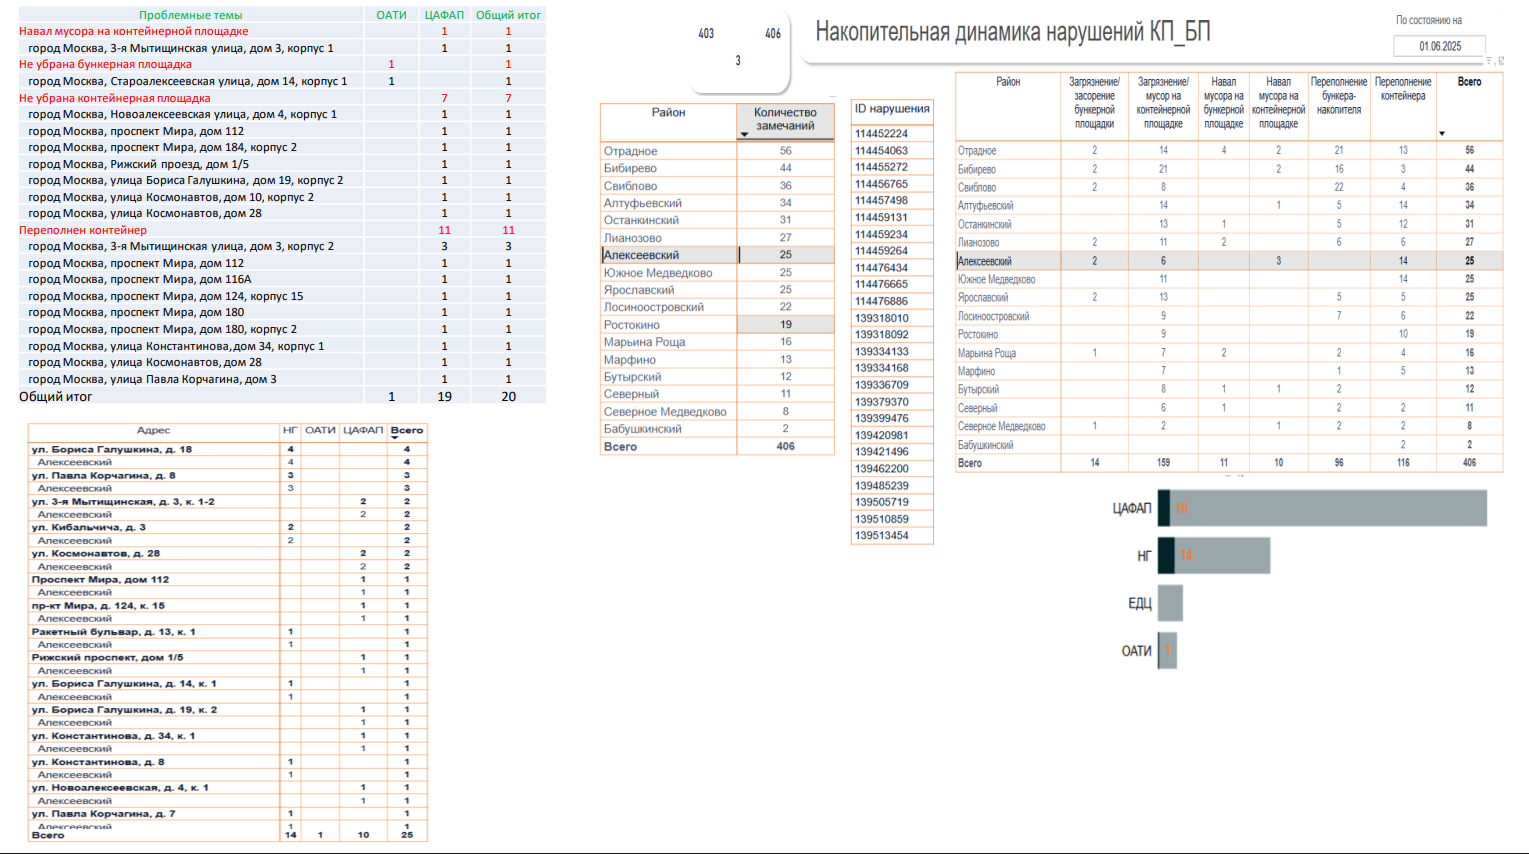Select Ростокино count cell 19
Image resolution: width=1529 pixels, height=854 pixels.
coord(785,324)
